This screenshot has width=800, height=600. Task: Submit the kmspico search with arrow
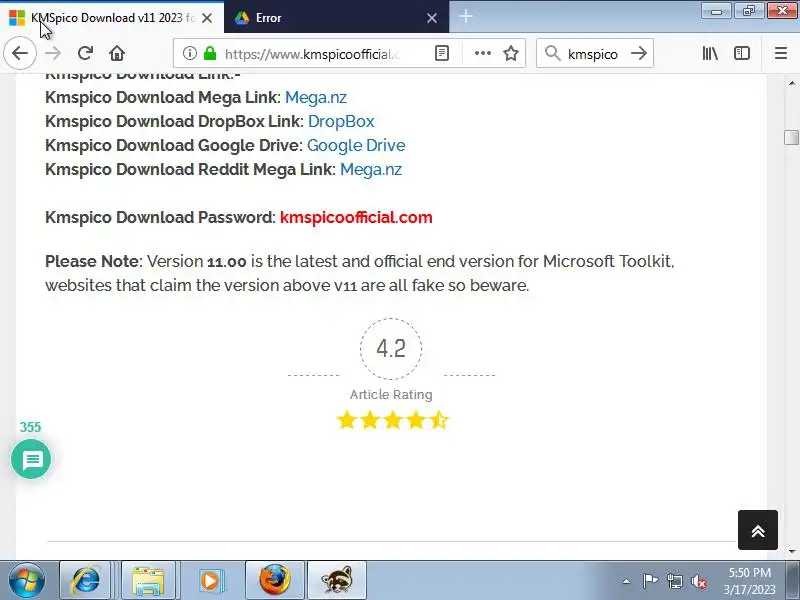(639, 53)
